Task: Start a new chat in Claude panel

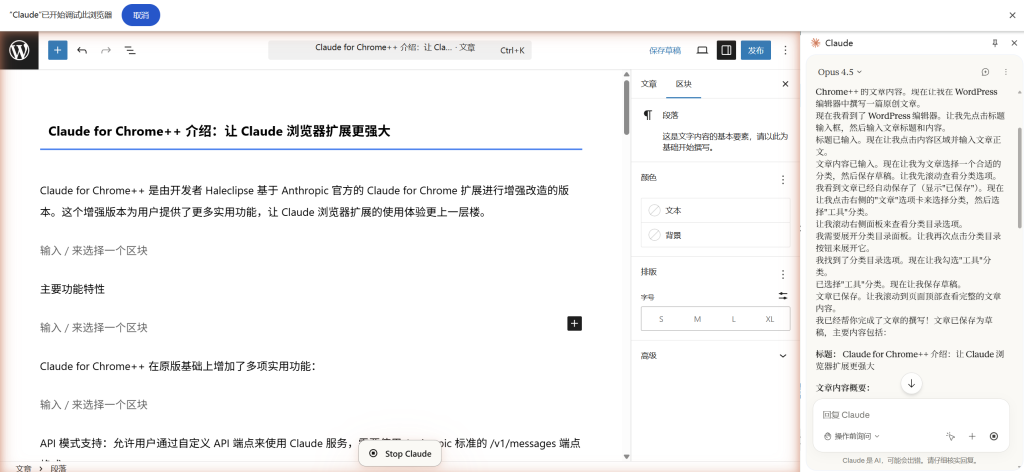Action: 985,72
